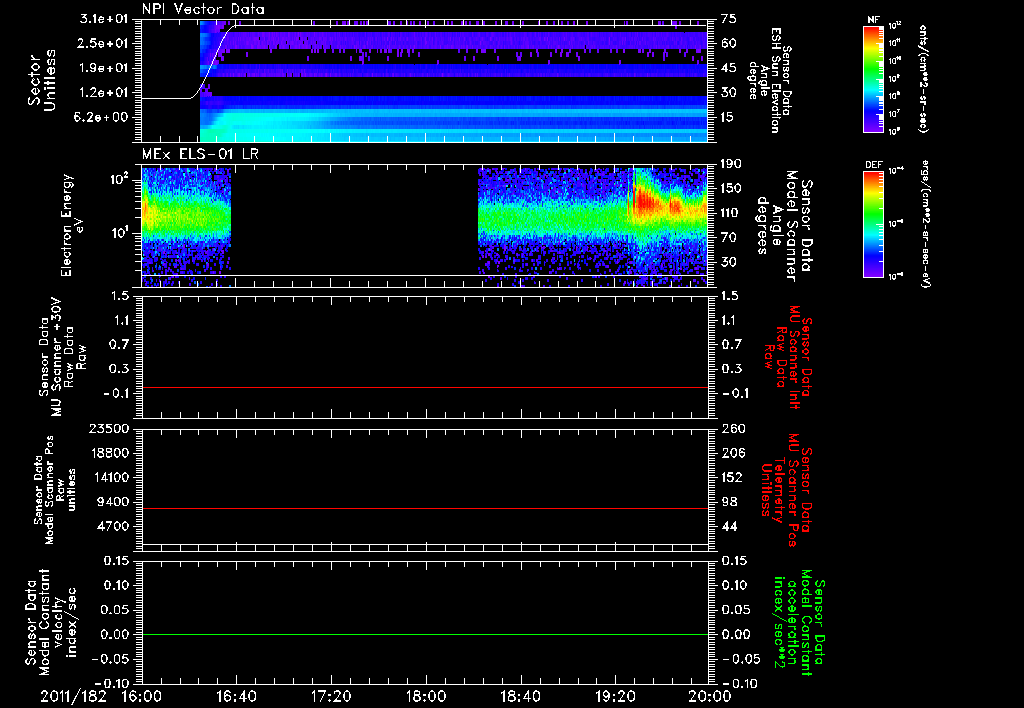
Task: Click the '98' telemetry tick value
Action: point(729,502)
